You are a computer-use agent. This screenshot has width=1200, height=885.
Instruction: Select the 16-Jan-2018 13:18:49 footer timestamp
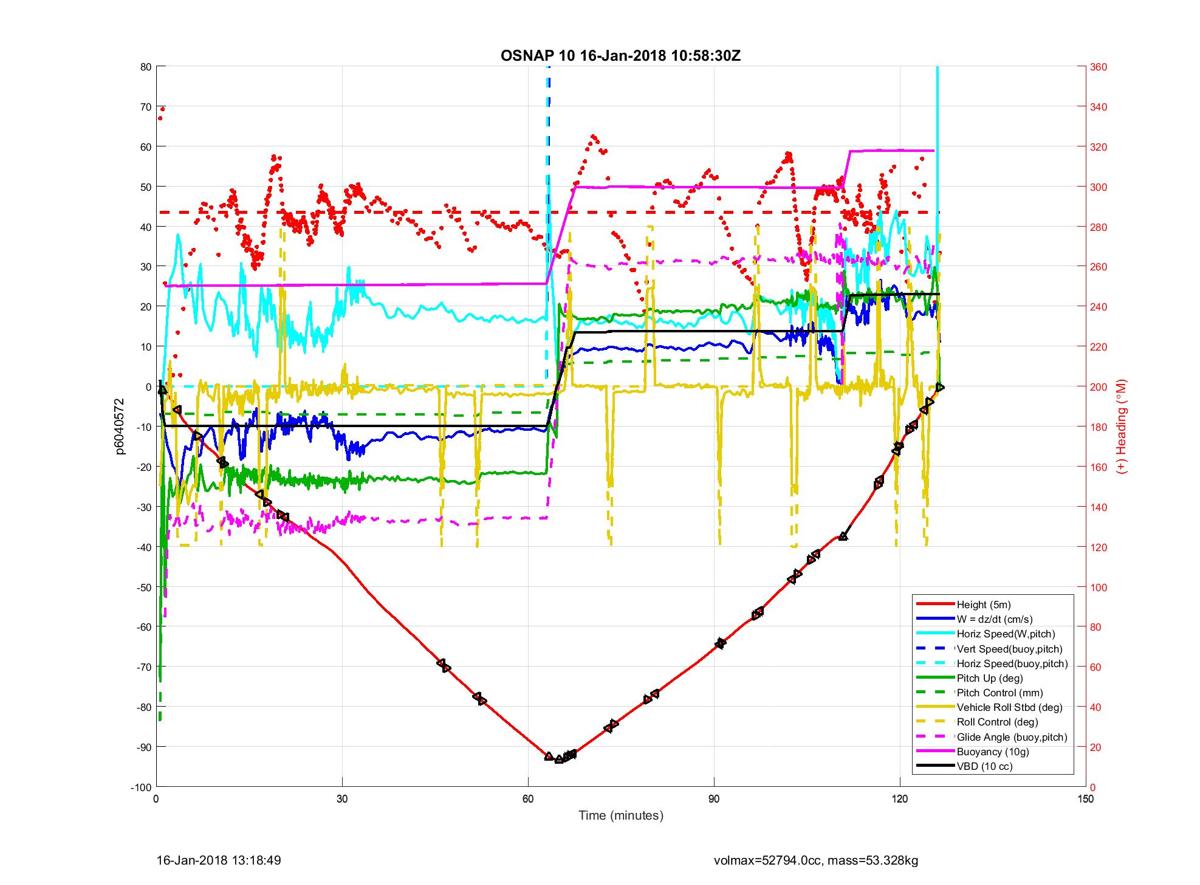(x=218, y=859)
